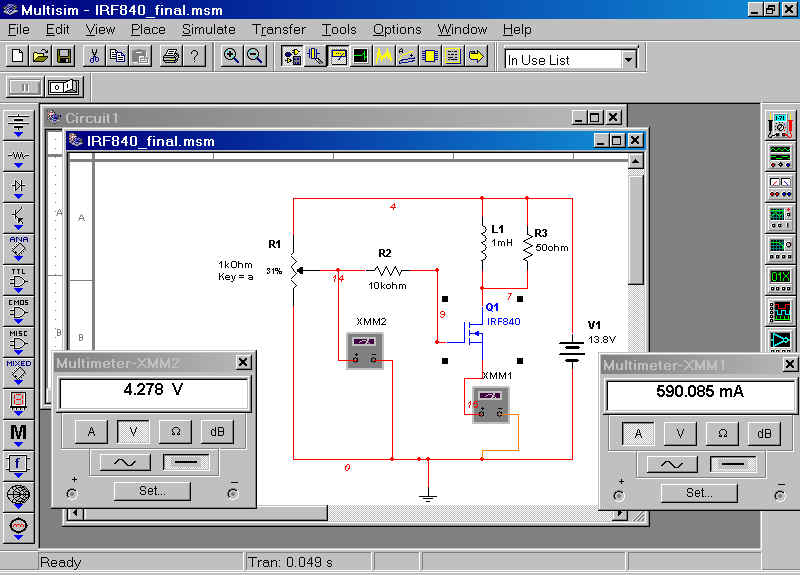The width and height of the screenshot is (800, 575).
Task: Click the New file icon
Action: click(18, 56)
